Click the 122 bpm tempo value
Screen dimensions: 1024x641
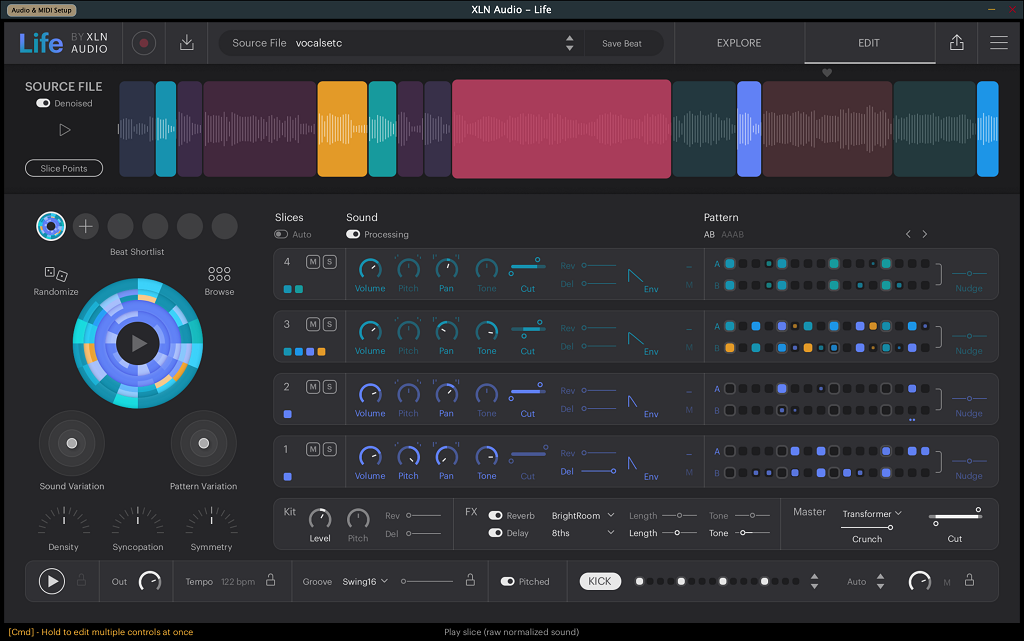pyautogui.click(x=238, y=582)
